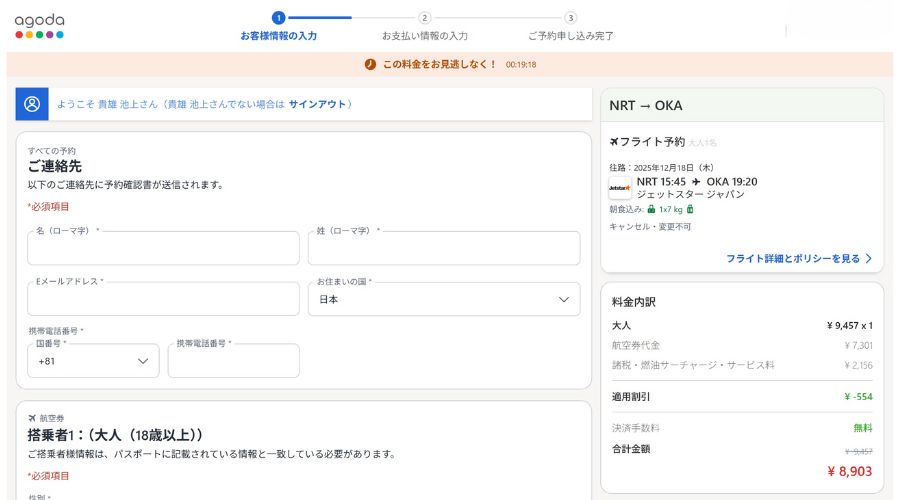
Task: Click the airplane icon beside 航空券 label
Action: coord(32,418)
